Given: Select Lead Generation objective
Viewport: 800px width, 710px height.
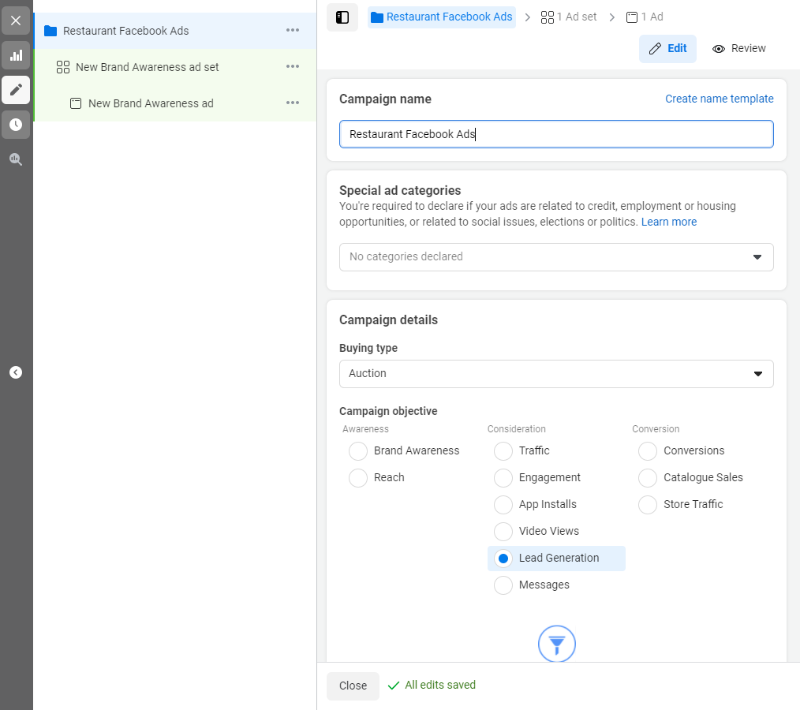Looking at the screenshot, I should 503,559.
